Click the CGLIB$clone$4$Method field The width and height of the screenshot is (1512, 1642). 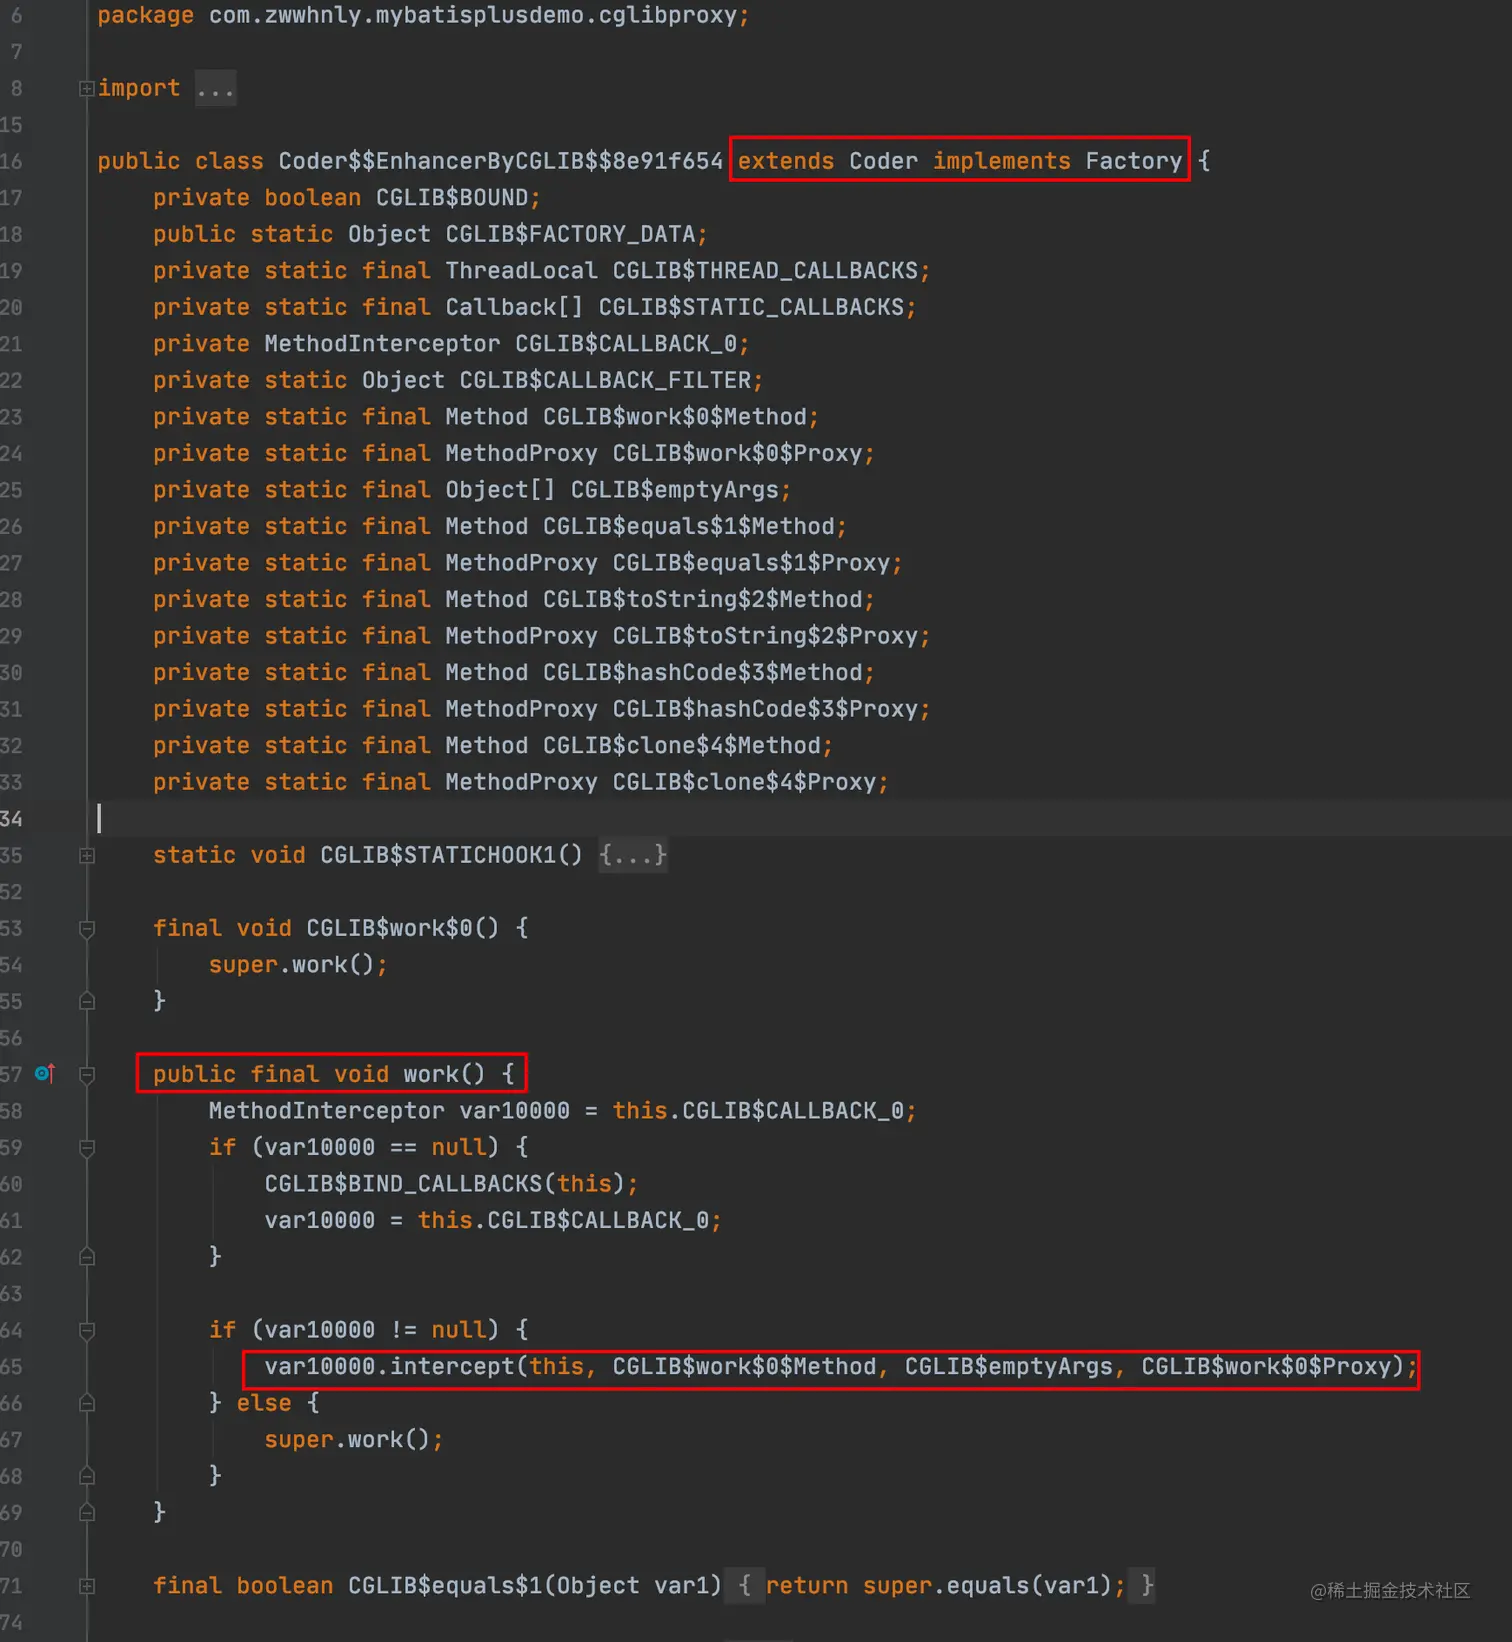[682, 746]
